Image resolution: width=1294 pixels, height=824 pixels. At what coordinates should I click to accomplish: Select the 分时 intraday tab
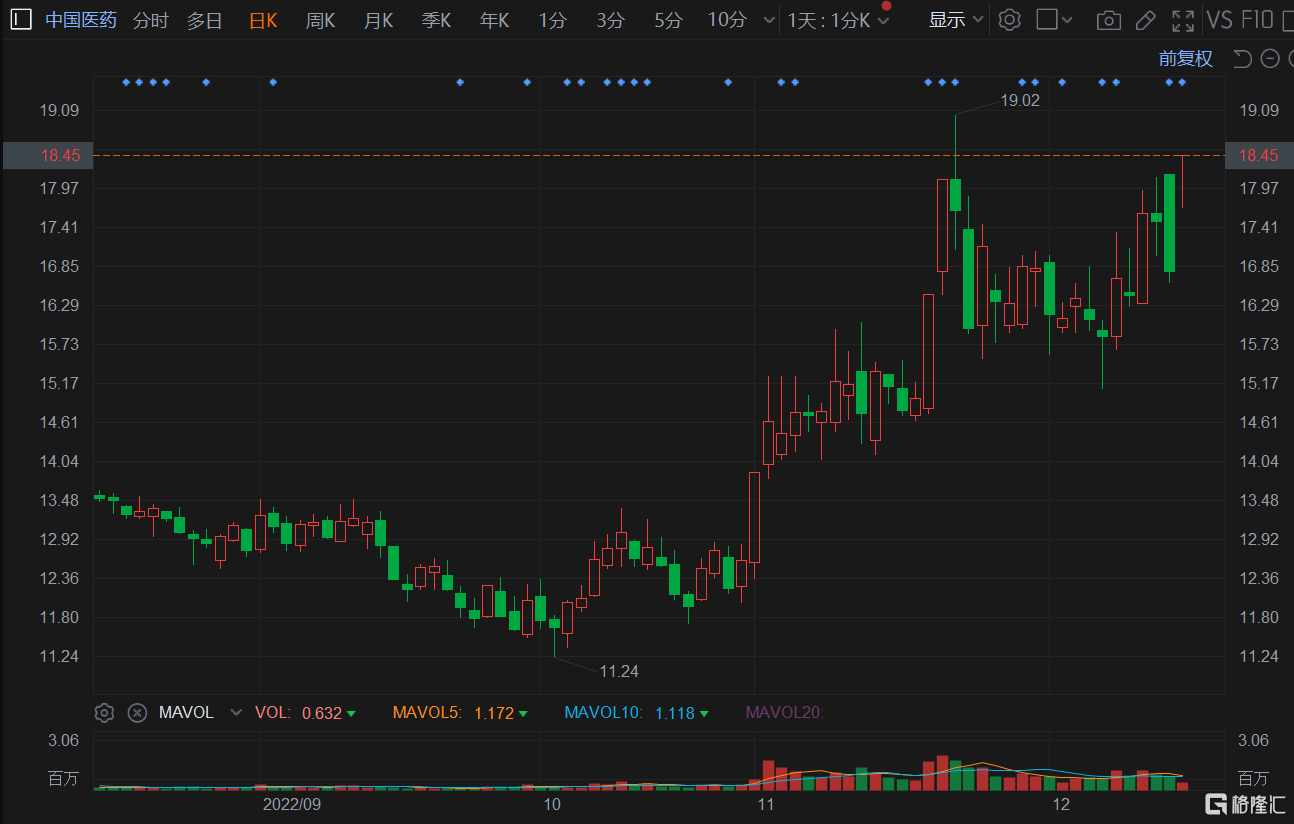[x=151, y=20]
